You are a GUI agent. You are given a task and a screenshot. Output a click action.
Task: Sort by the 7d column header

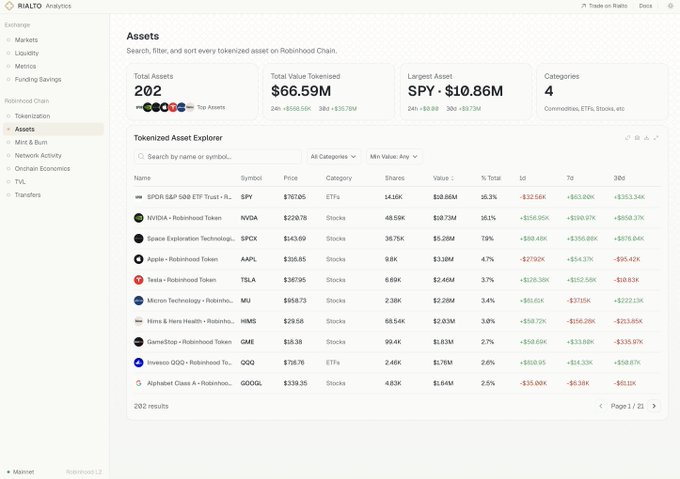coord(570,178)
